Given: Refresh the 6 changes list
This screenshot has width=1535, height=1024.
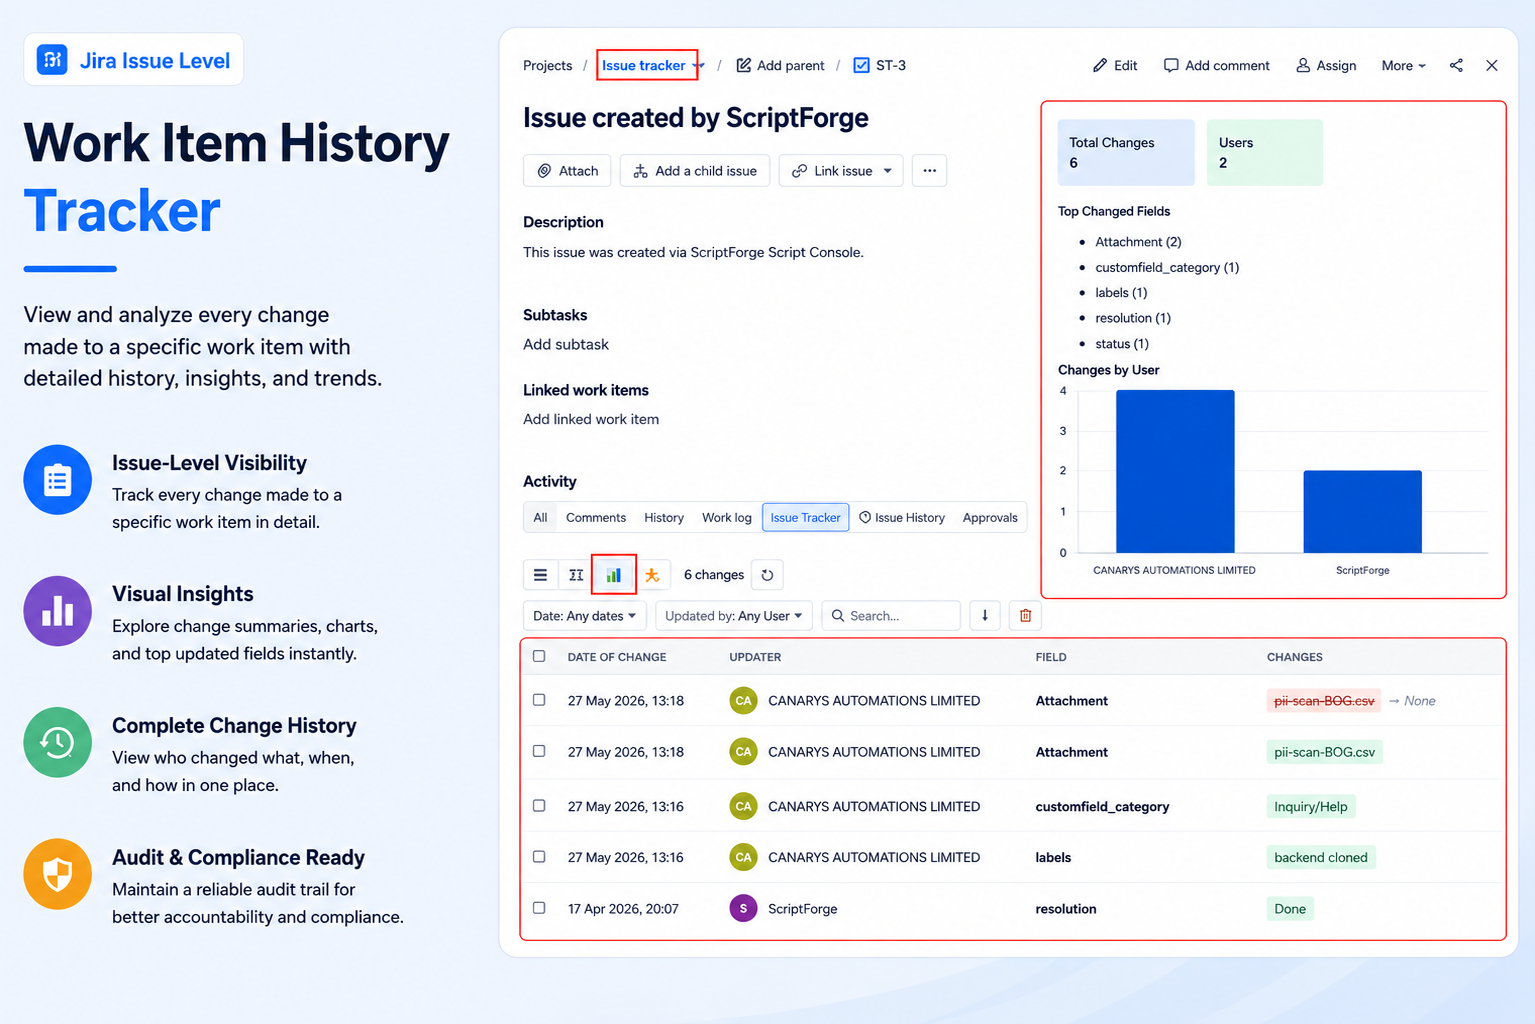Looking at the screenshot, I should (767, 575).
